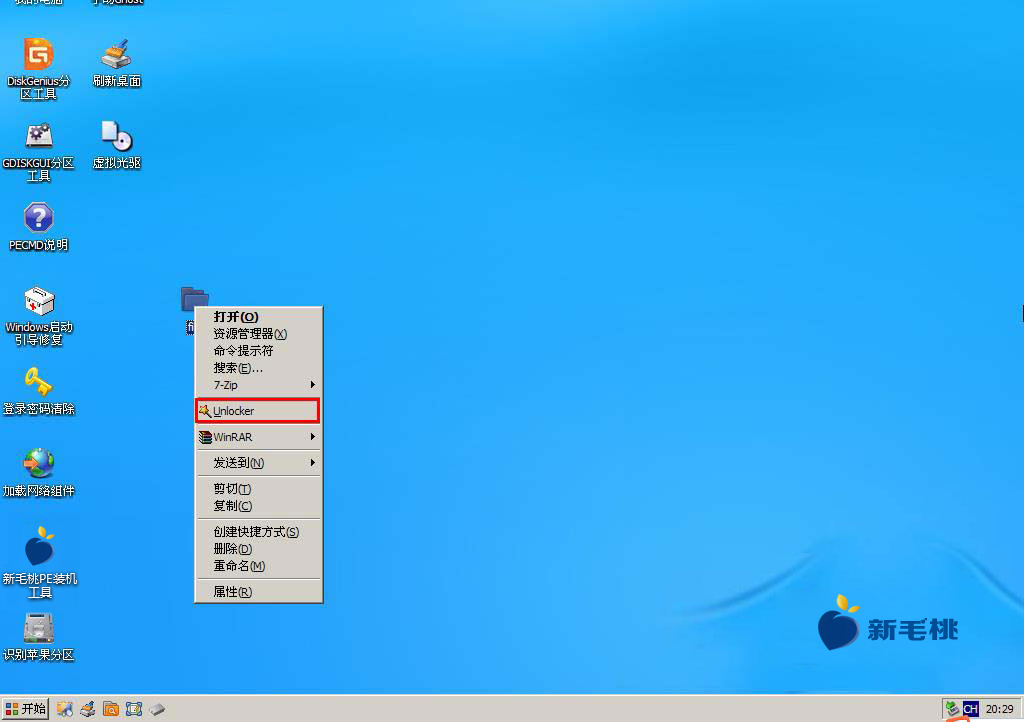This screenshot has height=722, width=1024.
Task: Click the blue folder icon behind the context menu
Action: point(195,298)
